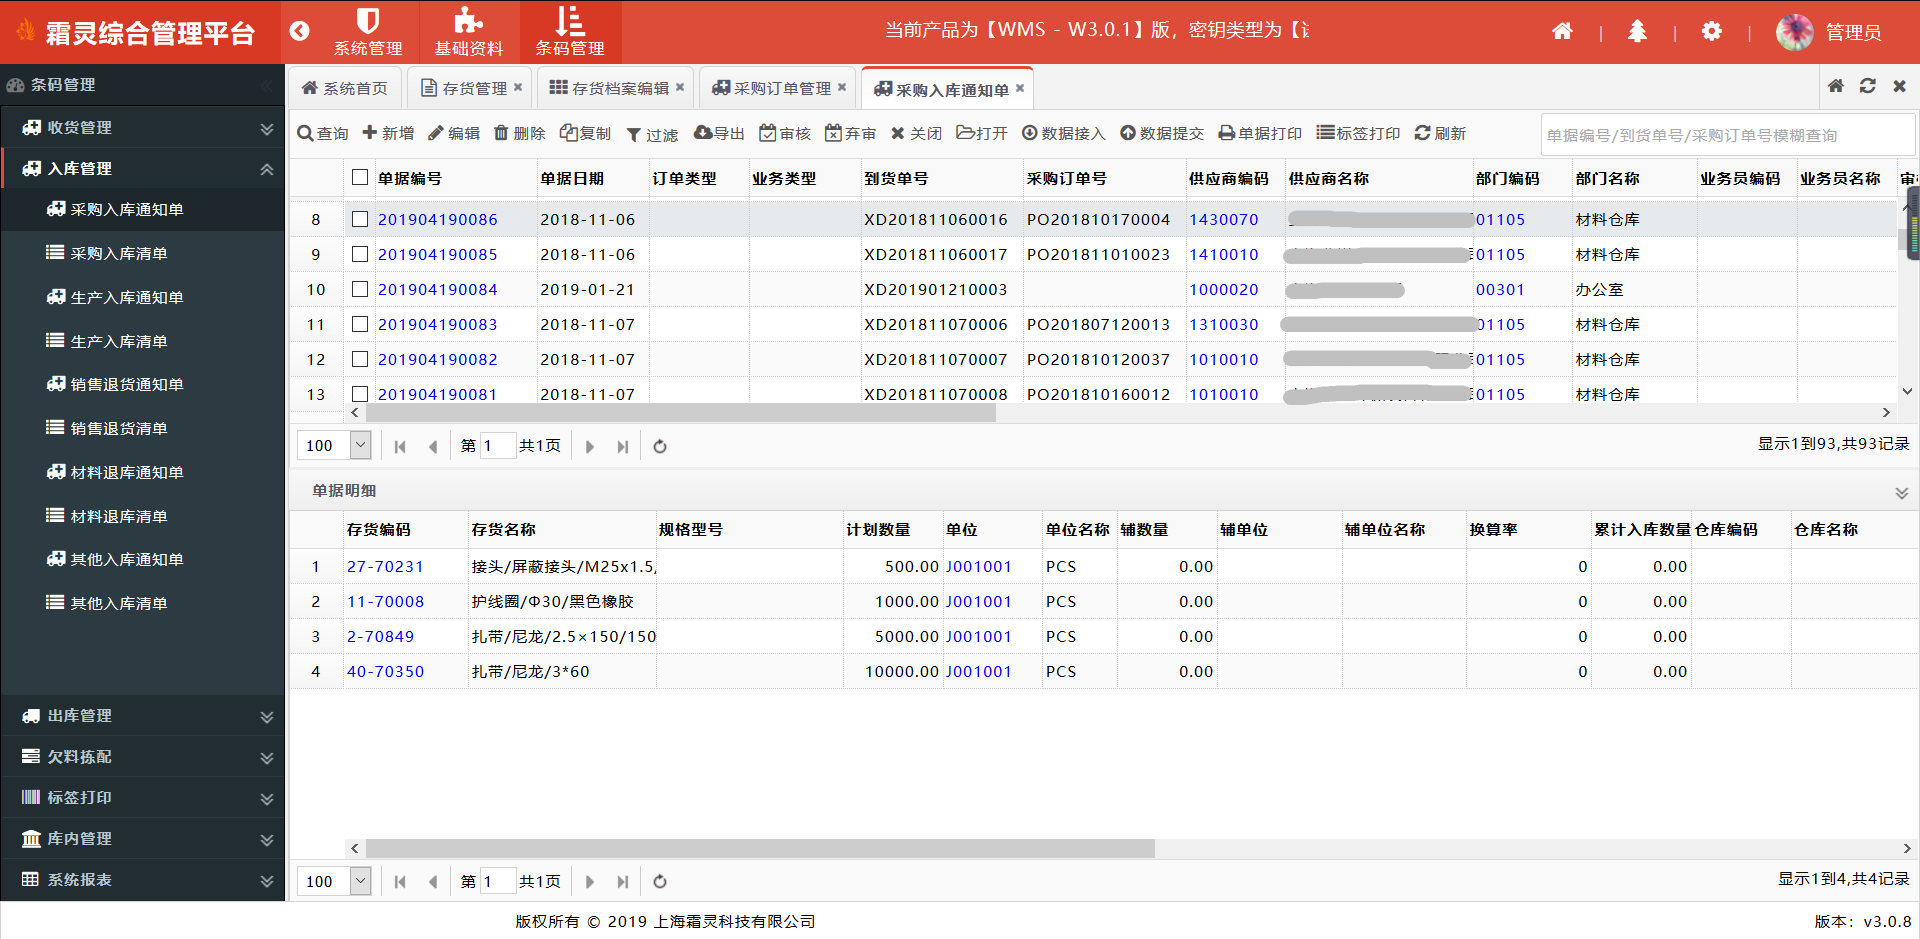The image size is (1920, 939).
Task: Open supplier code link 1430070
Action: 1223,220
